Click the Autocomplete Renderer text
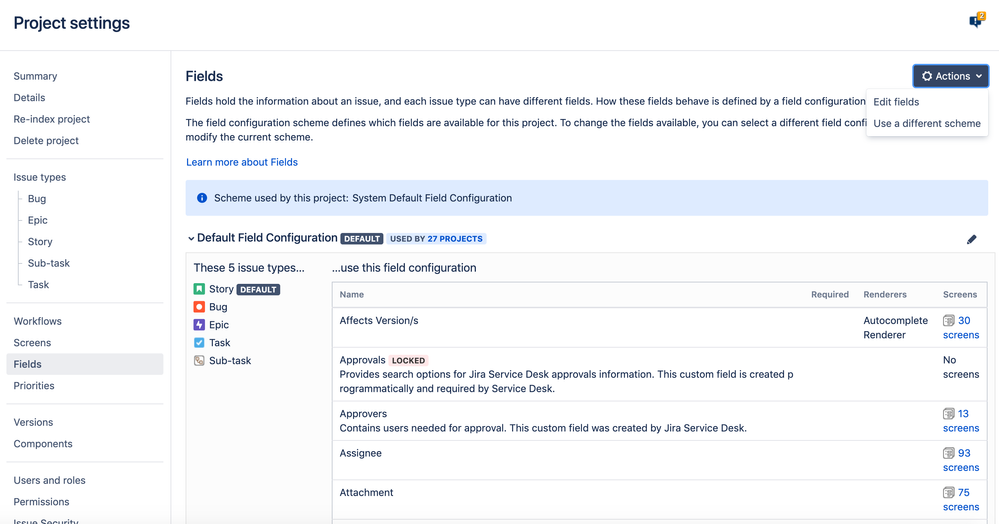This screenshot has height=524, width=999. coord(896,328)
